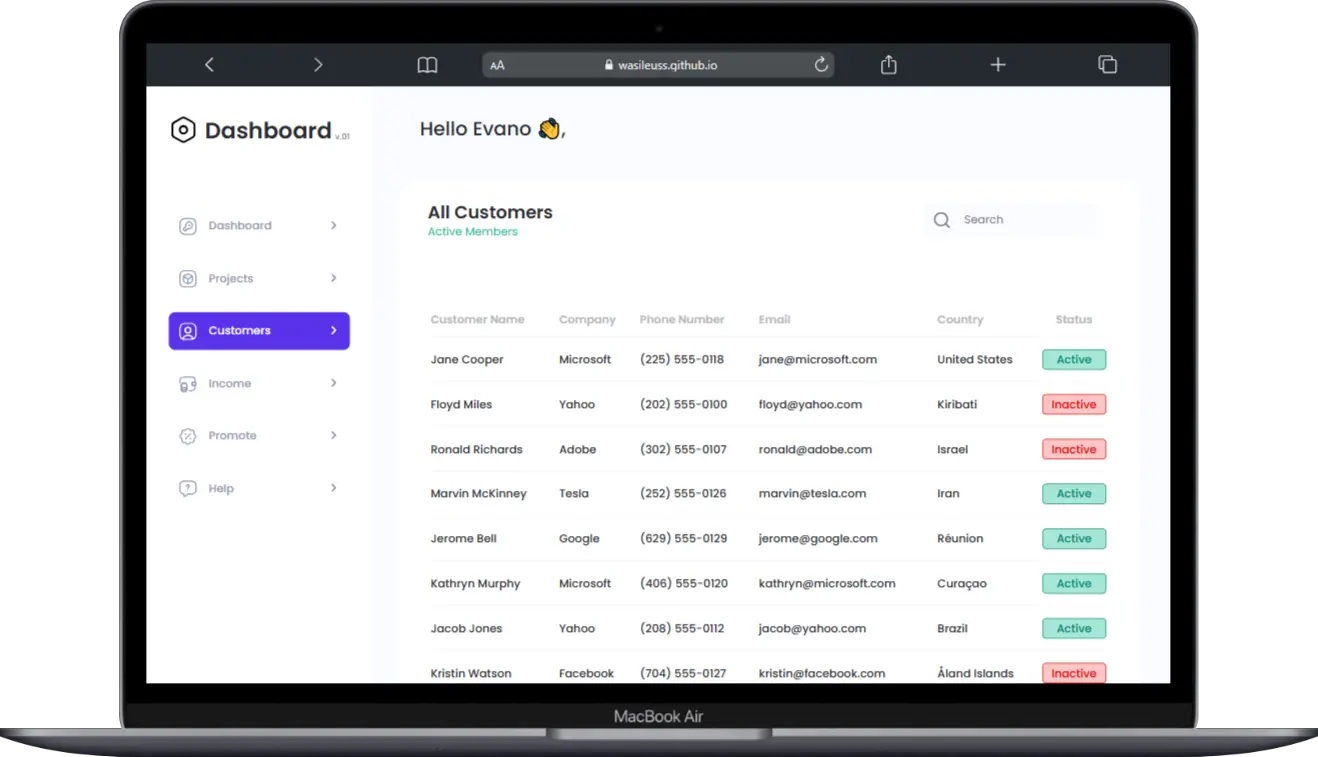
Task: Go back with Safari back arrow
Action: click(x=209, y=65)
